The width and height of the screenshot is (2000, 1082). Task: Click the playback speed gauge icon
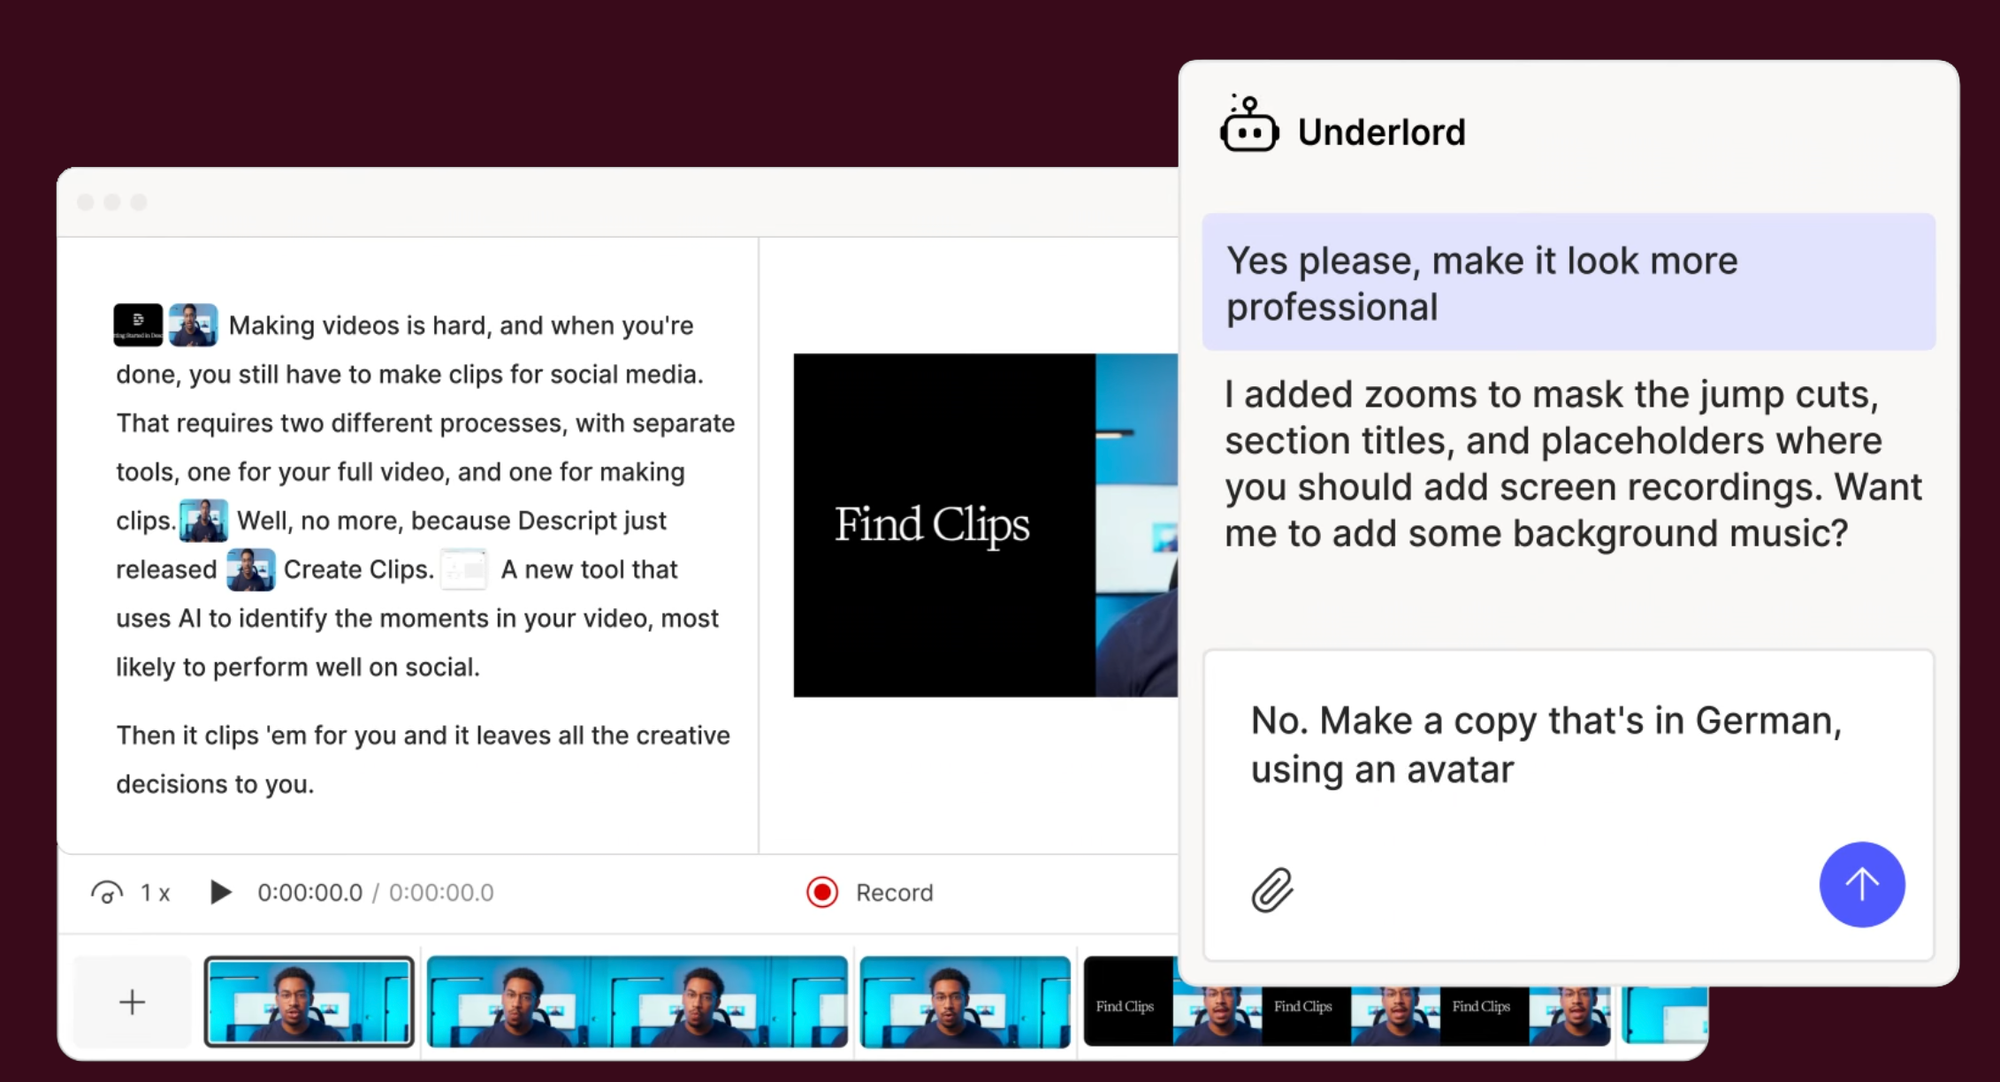(107, 892)
